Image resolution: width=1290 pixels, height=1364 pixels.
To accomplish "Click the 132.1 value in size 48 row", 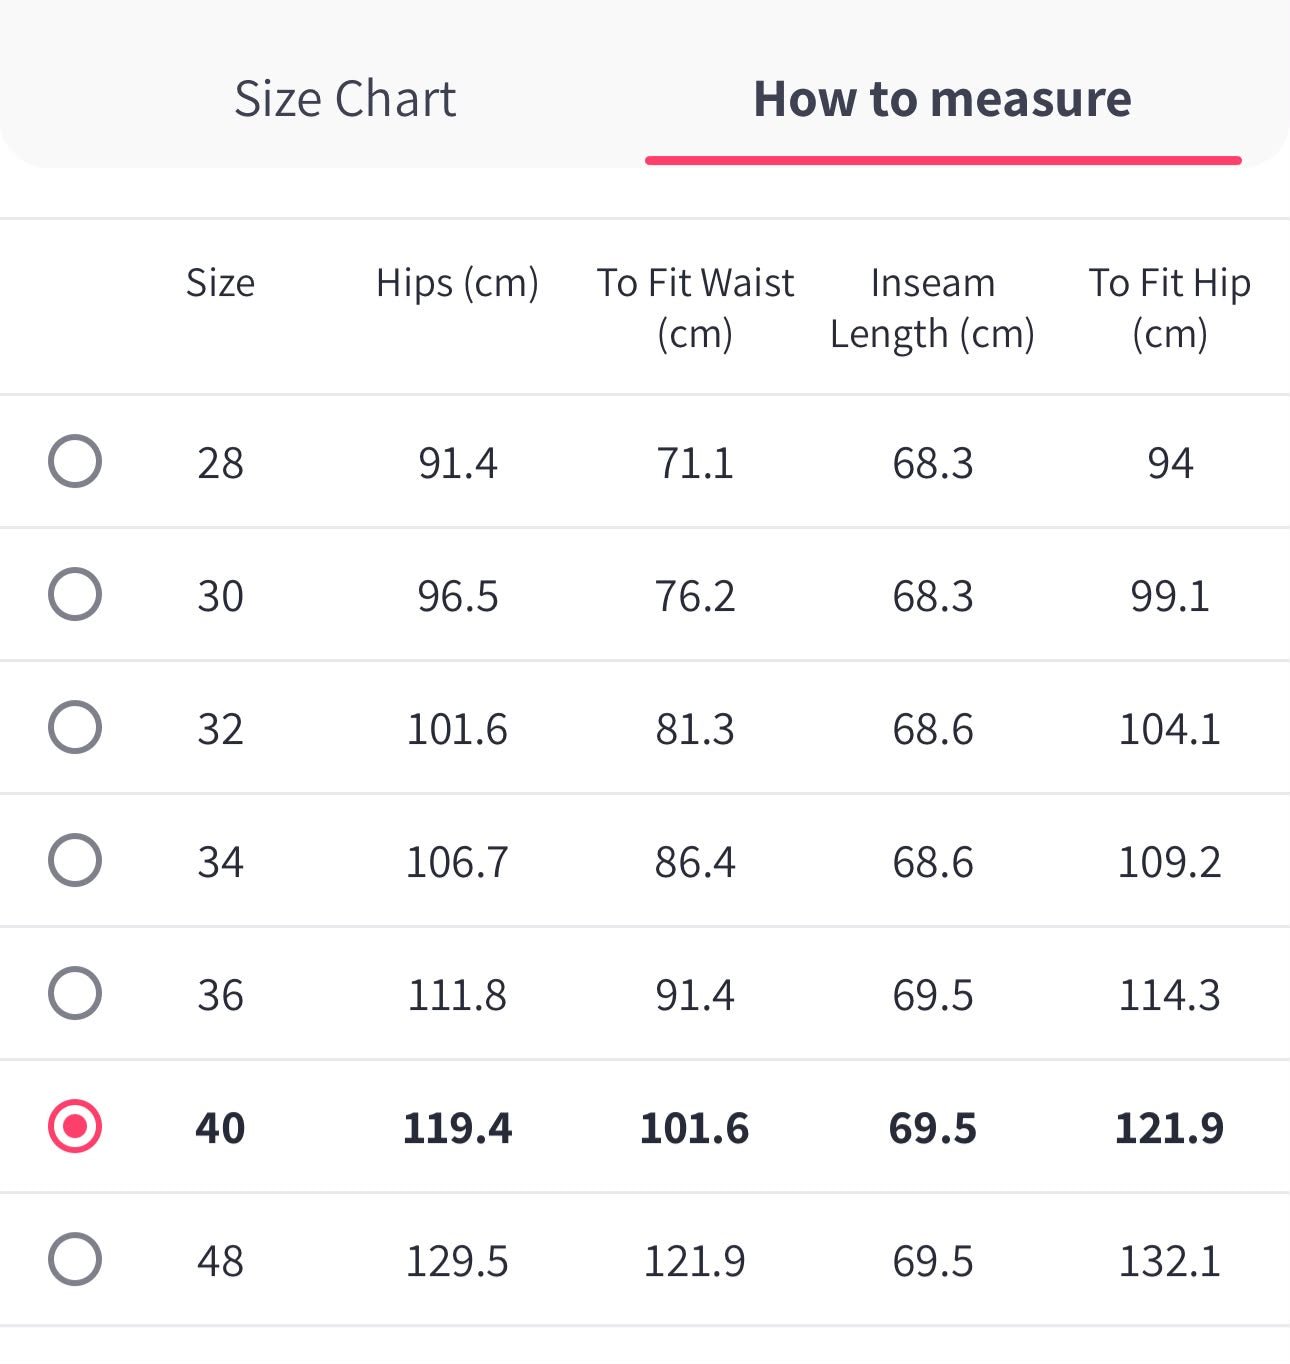I will tap(1169, 1261).
